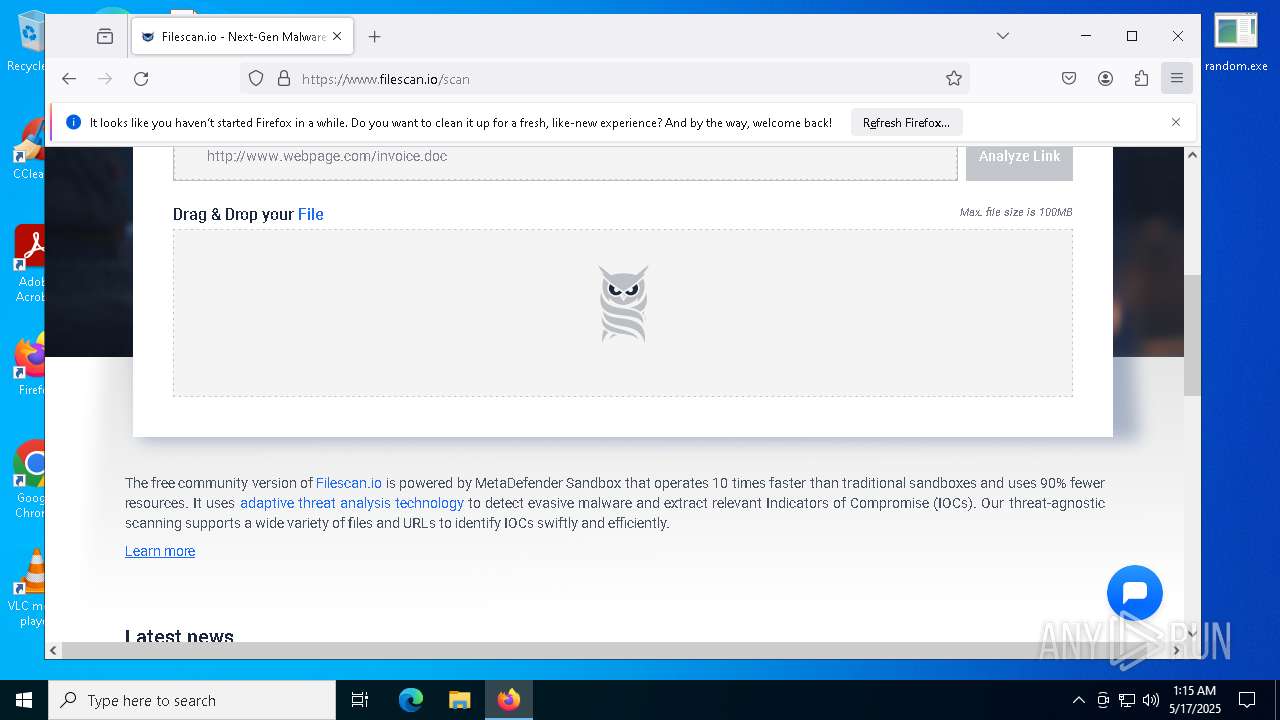Screen dimensions: 1280x720
Task: Select the Google Chrome desktop shortcut
Action: [x=30, y=480]
